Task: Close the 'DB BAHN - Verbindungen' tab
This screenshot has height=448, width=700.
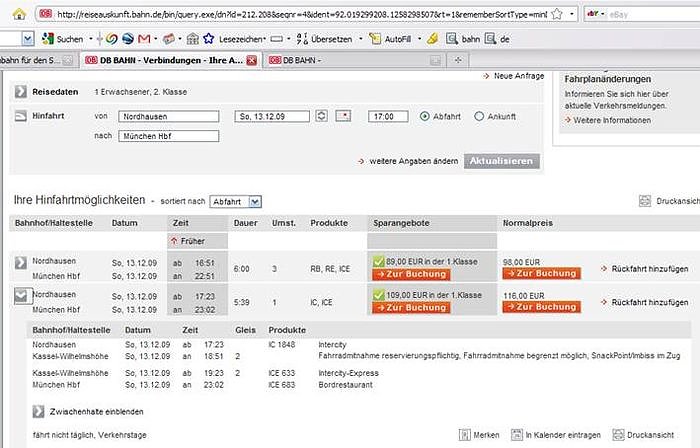Action: [251, 60]
